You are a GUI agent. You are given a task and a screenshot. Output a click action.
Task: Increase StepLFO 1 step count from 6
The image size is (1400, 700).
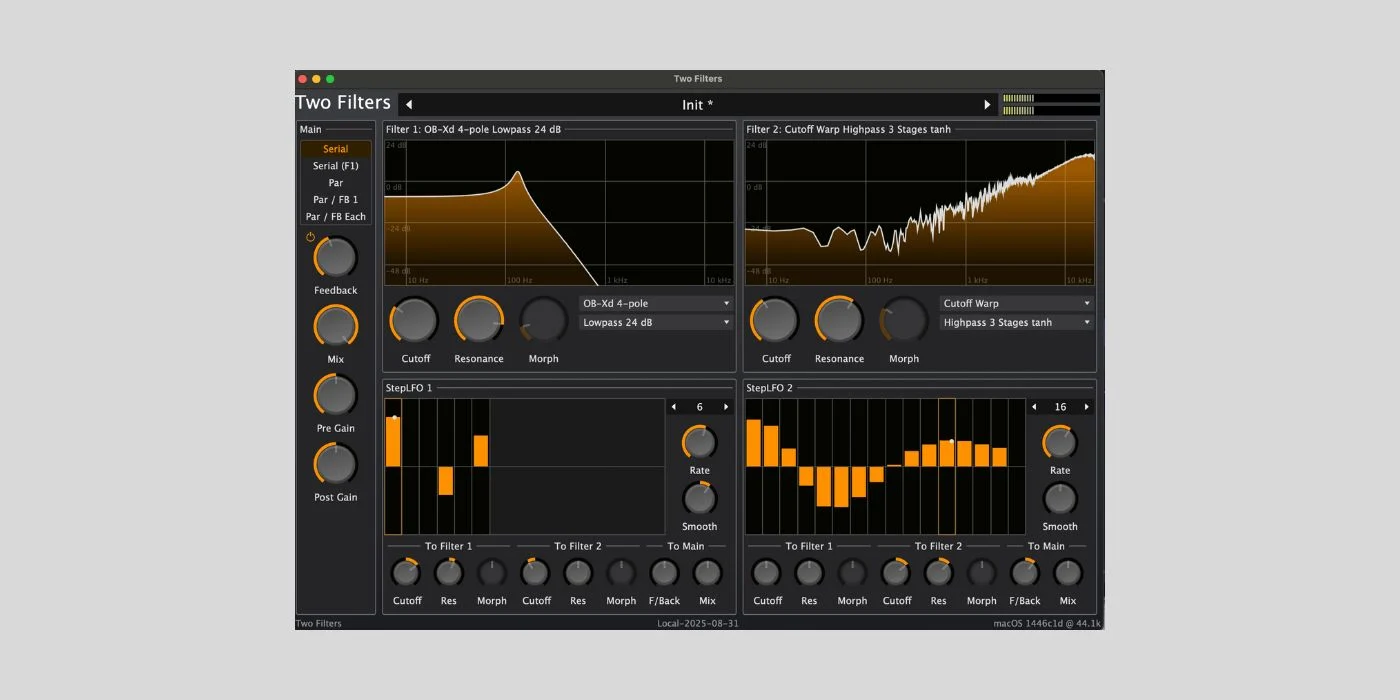tap(726, 407)
